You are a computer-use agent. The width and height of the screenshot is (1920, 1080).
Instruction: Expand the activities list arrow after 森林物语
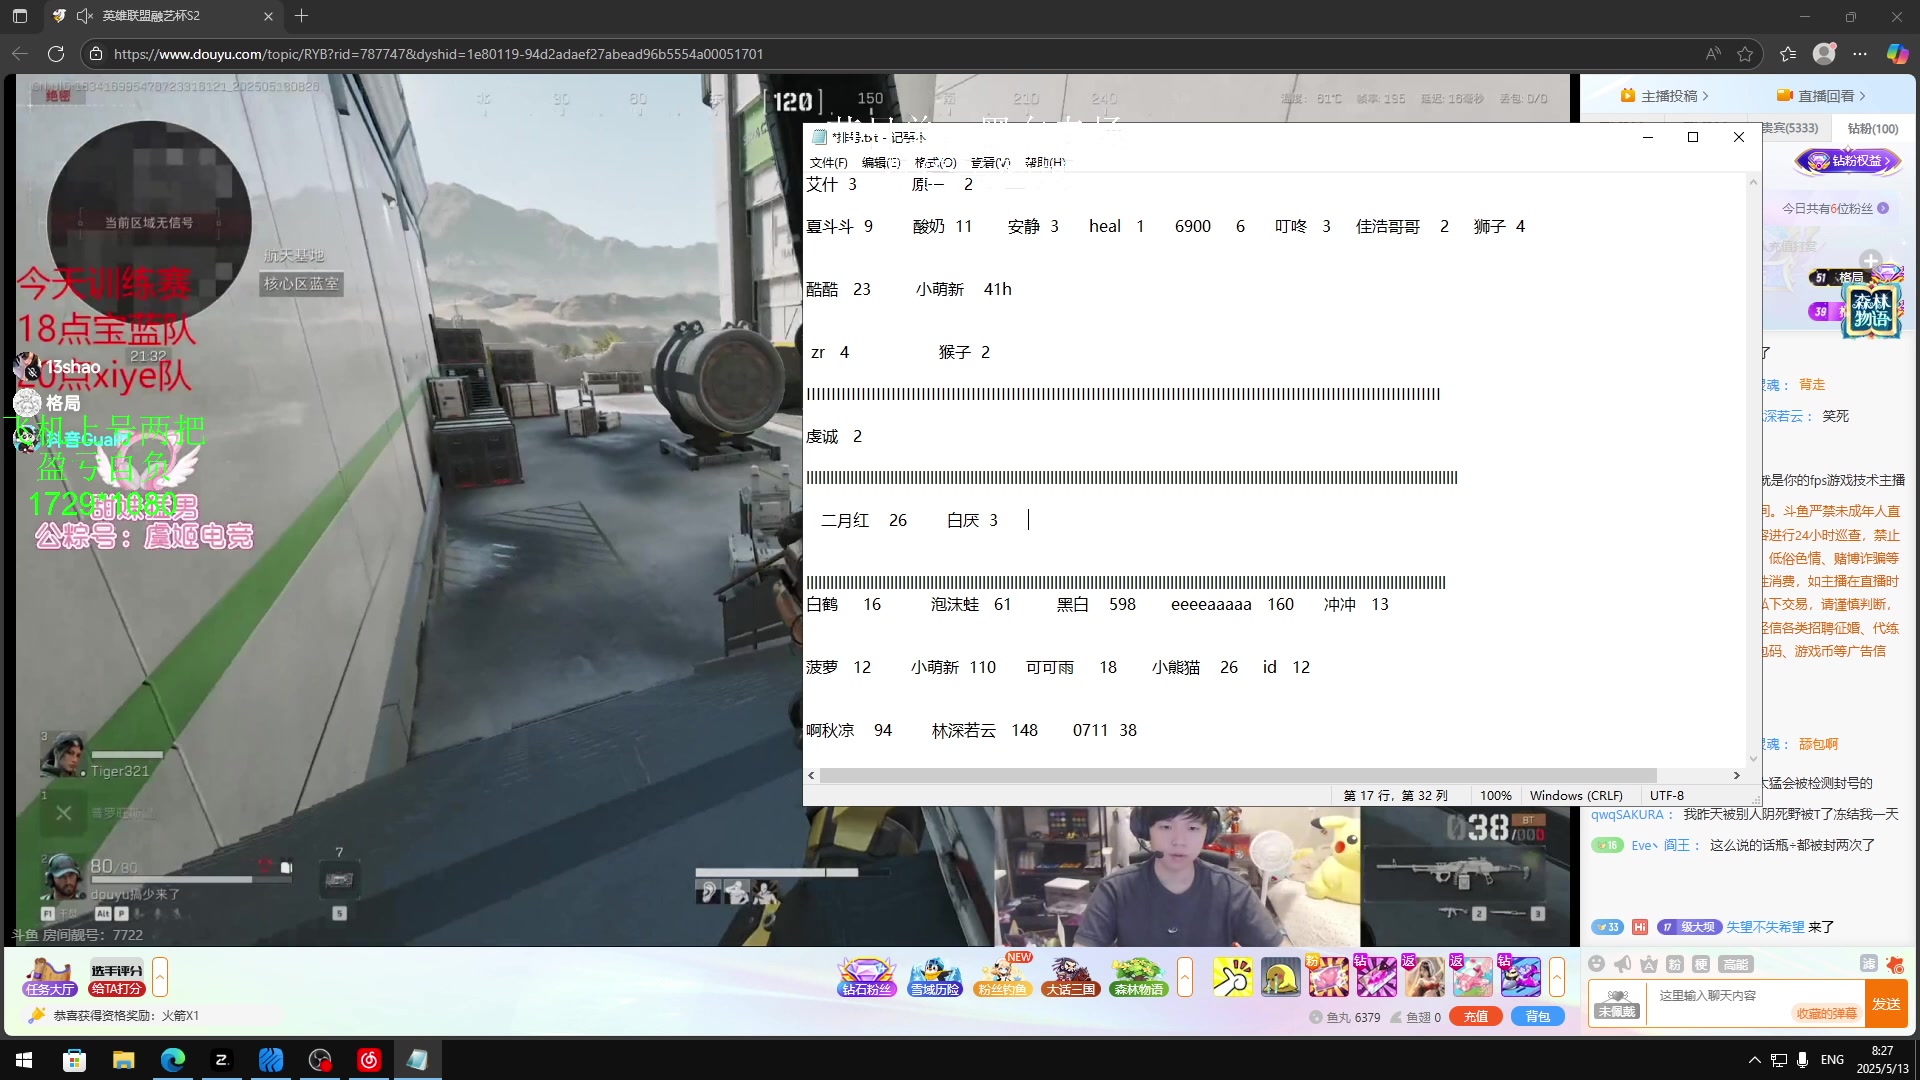(1185, 977)
